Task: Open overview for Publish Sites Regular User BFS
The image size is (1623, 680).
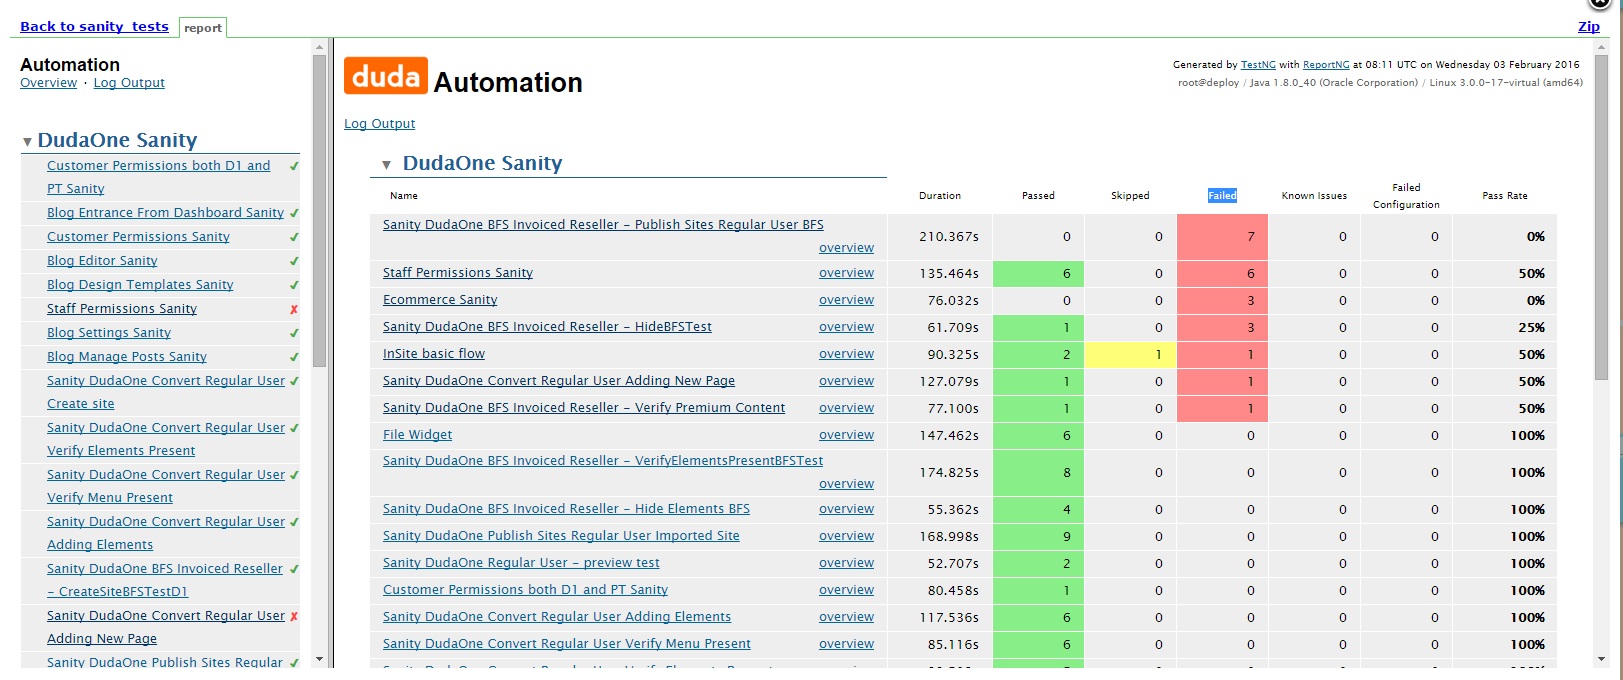Action: click(x=846, y=248)
